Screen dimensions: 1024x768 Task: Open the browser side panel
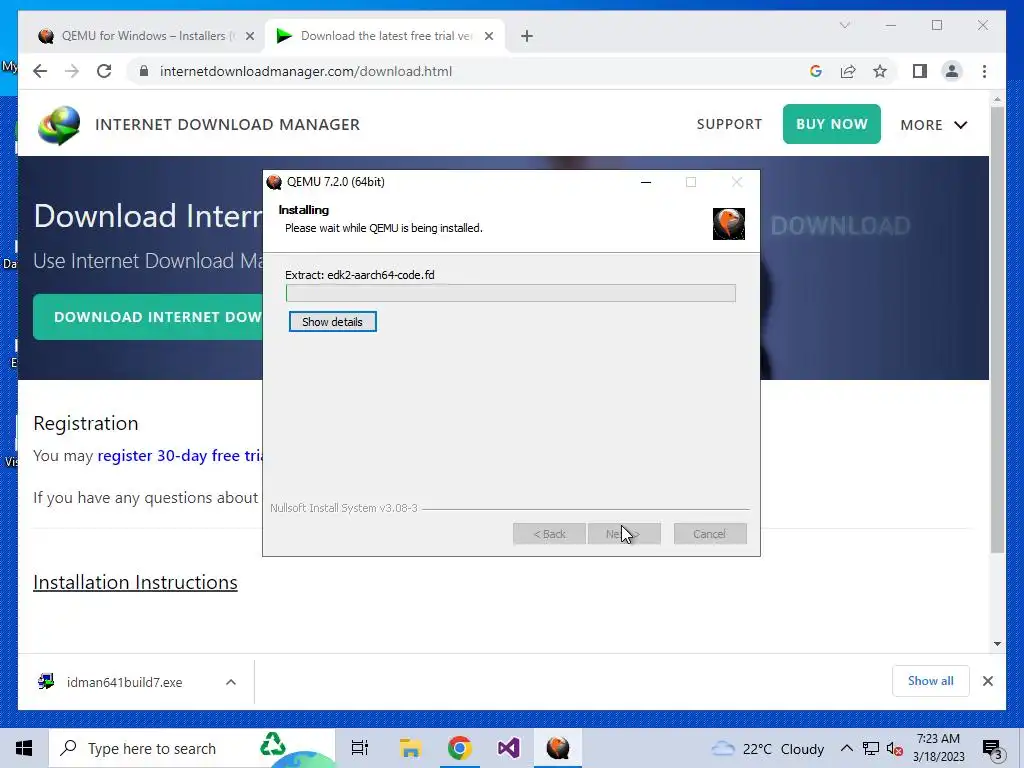920,71
